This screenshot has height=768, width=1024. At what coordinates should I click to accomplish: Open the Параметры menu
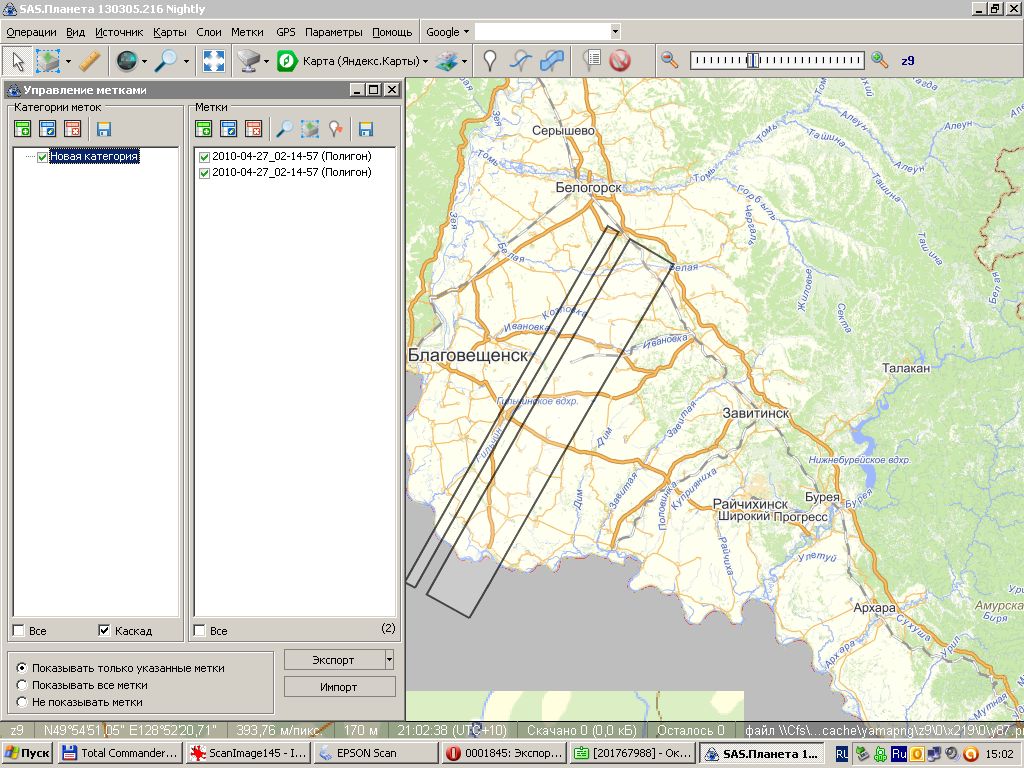pos(334,32)
